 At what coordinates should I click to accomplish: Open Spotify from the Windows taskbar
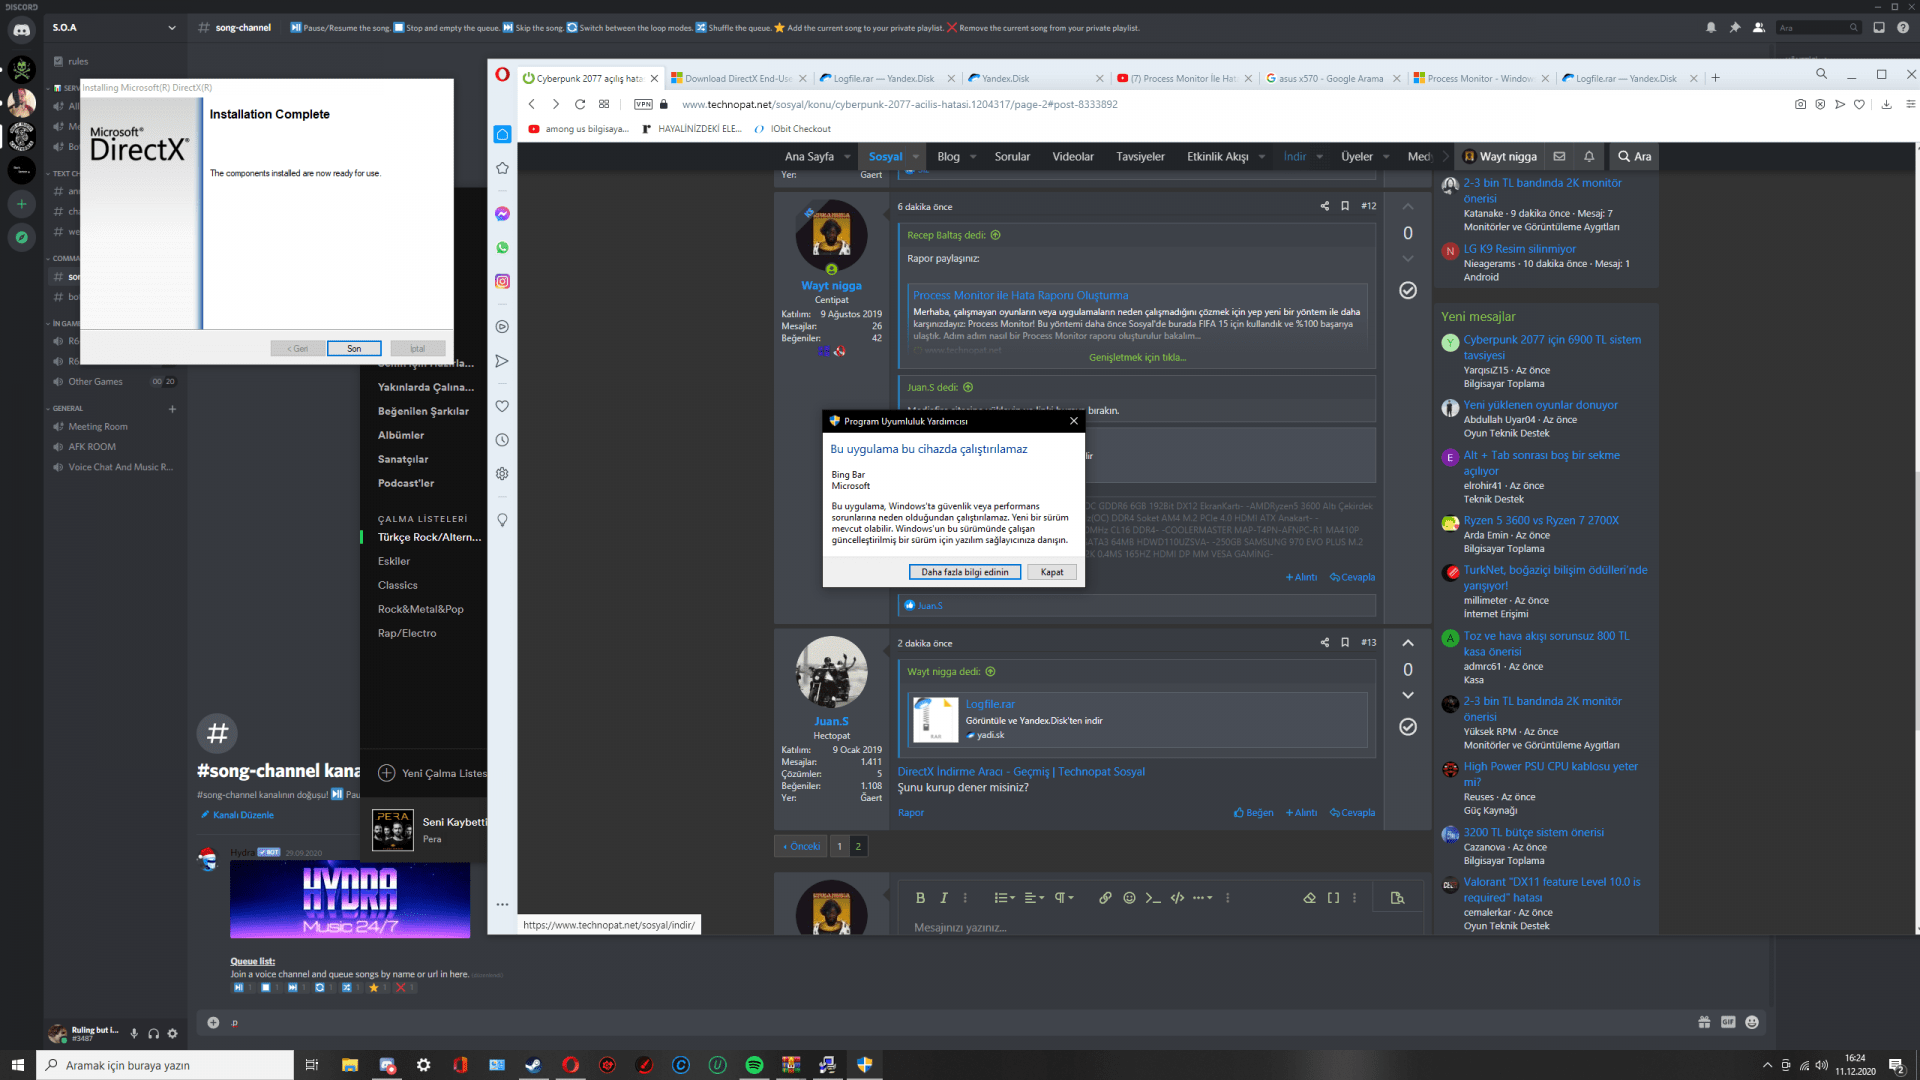pos(754,1065)
